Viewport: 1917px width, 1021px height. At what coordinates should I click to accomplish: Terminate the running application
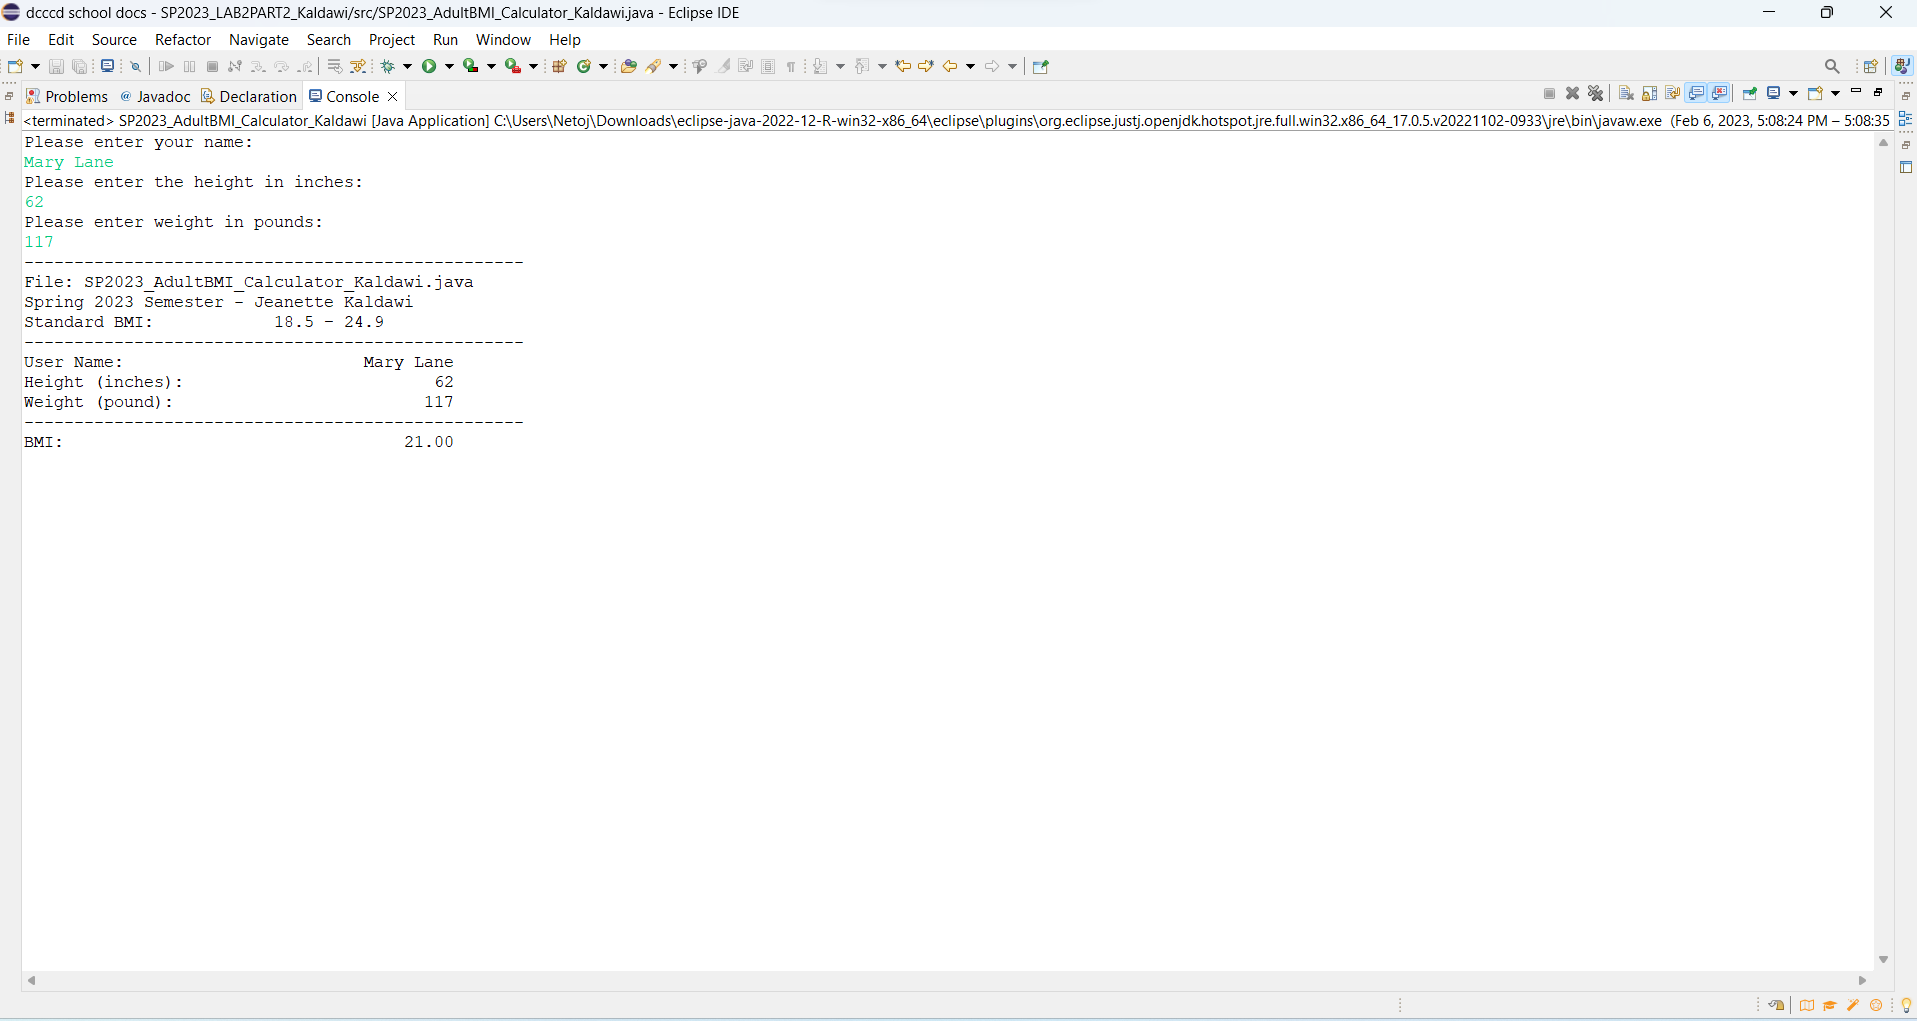1549,93
